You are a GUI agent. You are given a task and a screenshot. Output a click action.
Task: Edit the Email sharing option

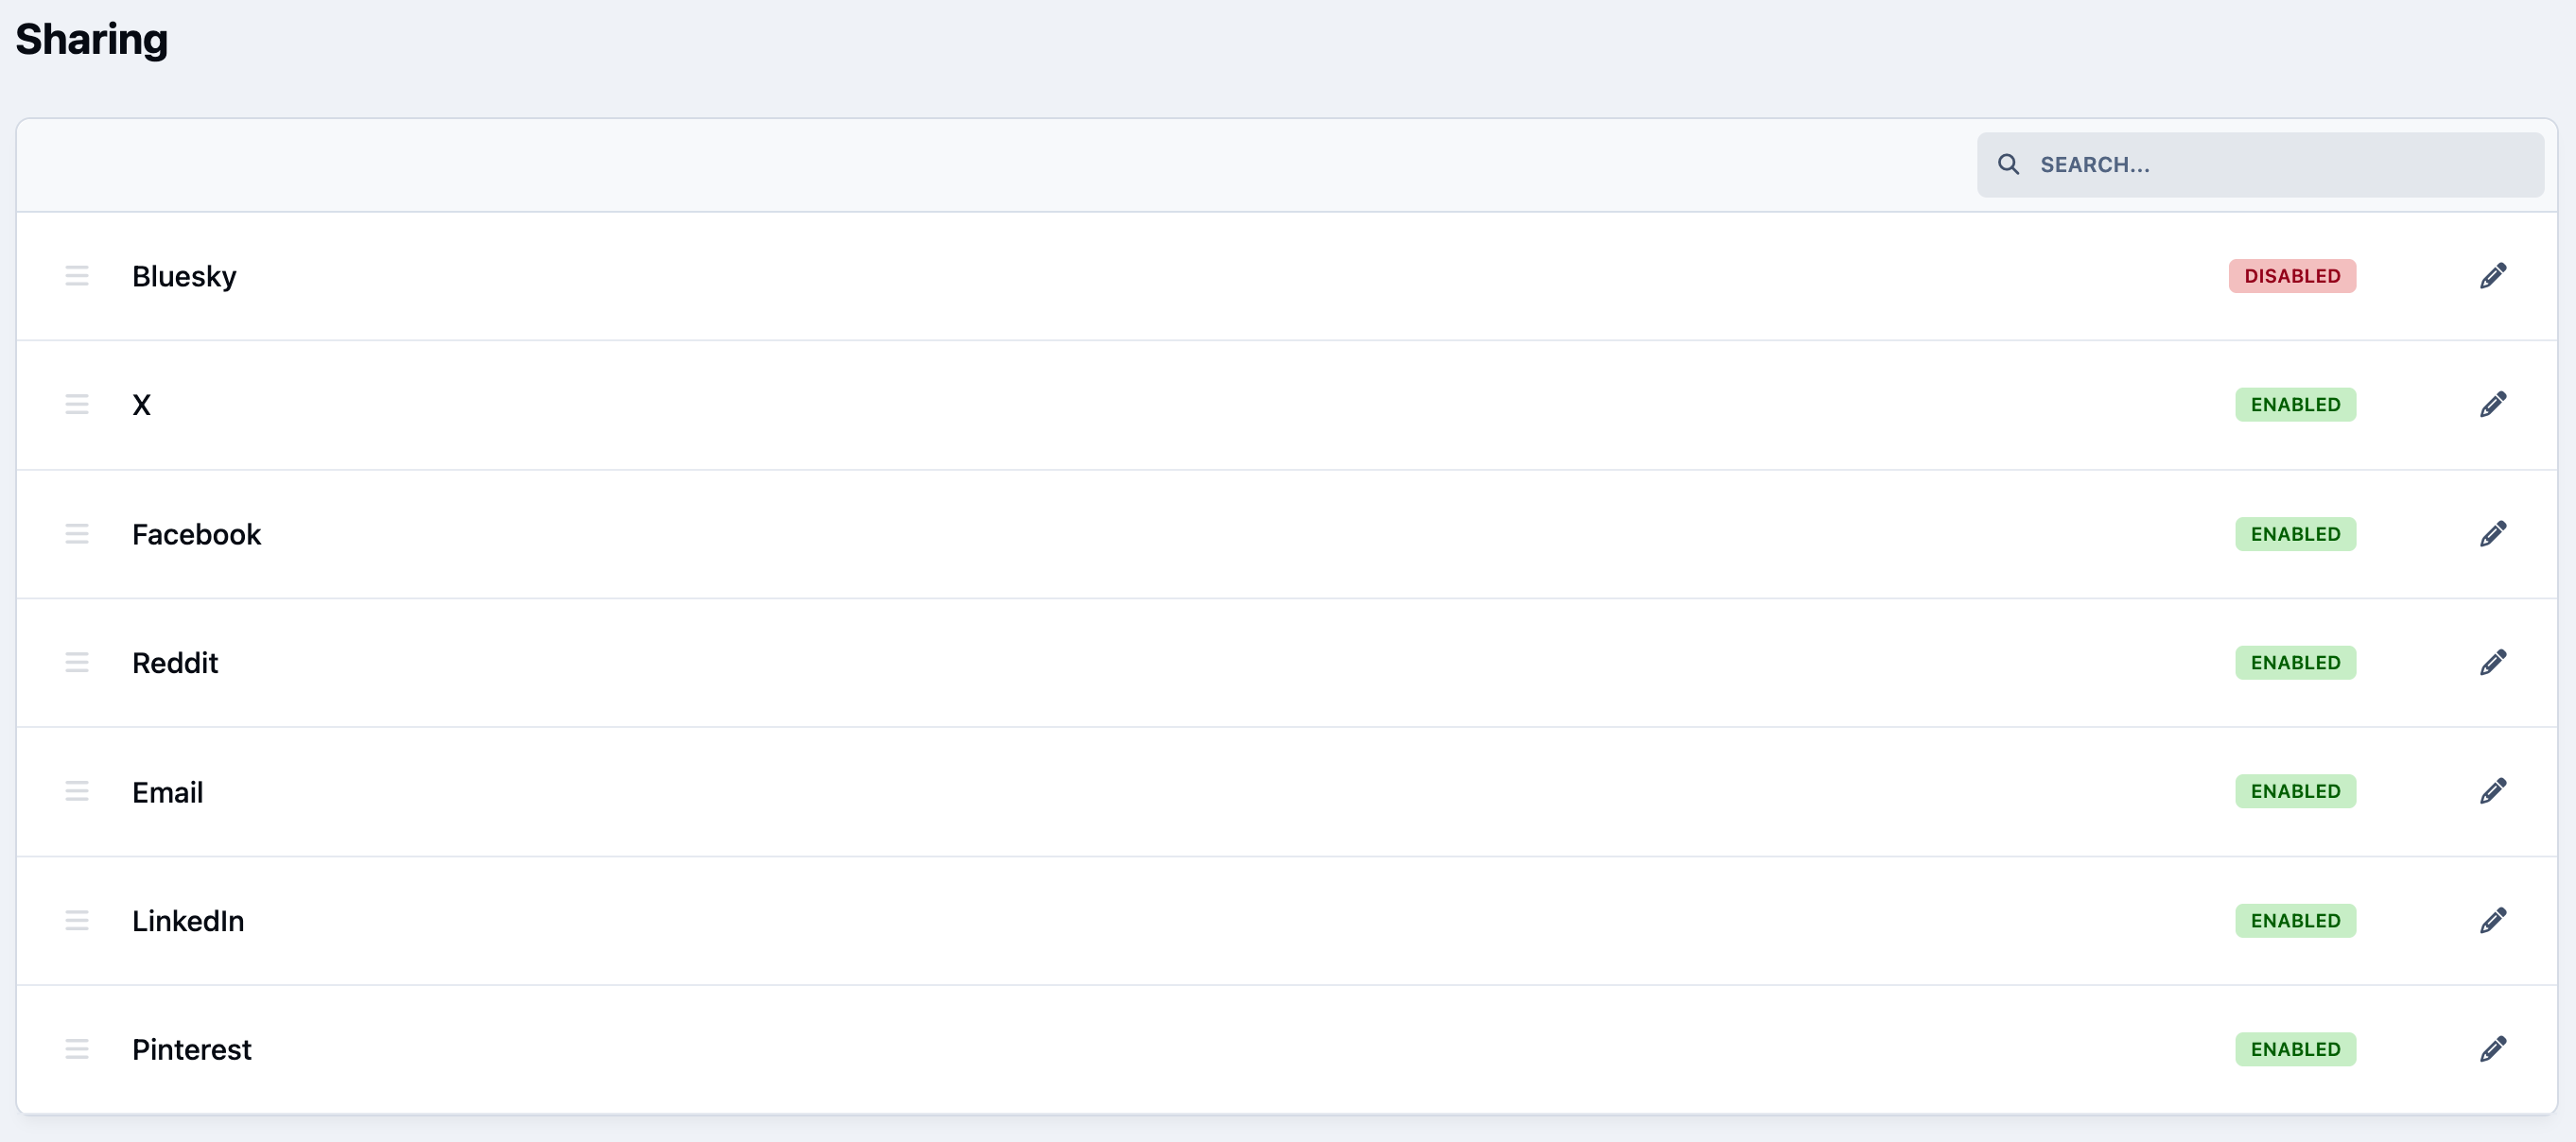pos(2493,792)
